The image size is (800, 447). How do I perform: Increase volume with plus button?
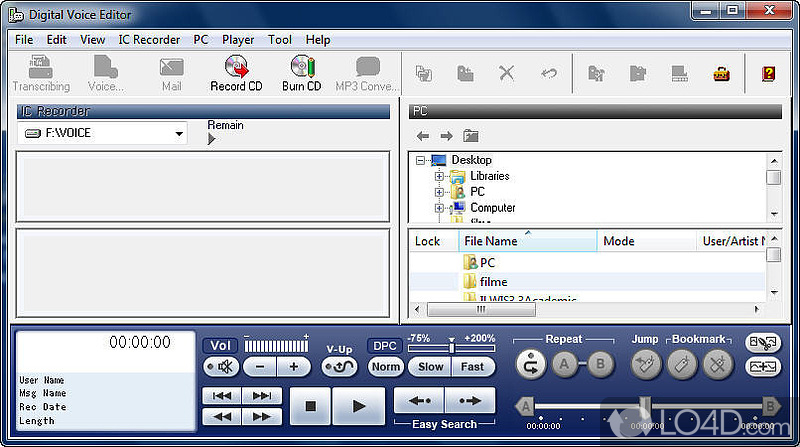pos(294,366)
